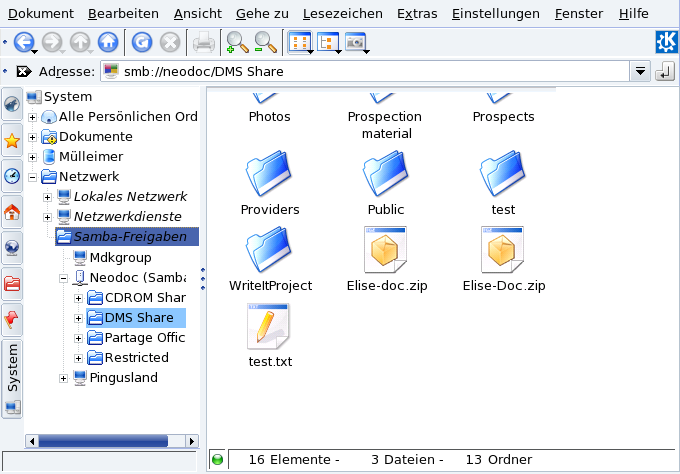Reload the current folder view
The width and height of the screenshot is (680, 474).
tap(142, 42)
